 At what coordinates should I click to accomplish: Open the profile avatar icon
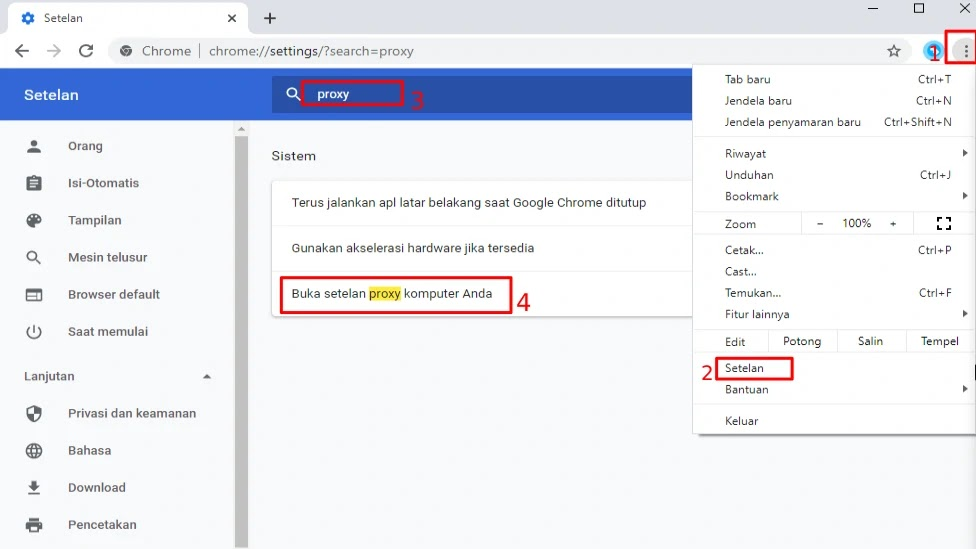click(x=932, y=51)
